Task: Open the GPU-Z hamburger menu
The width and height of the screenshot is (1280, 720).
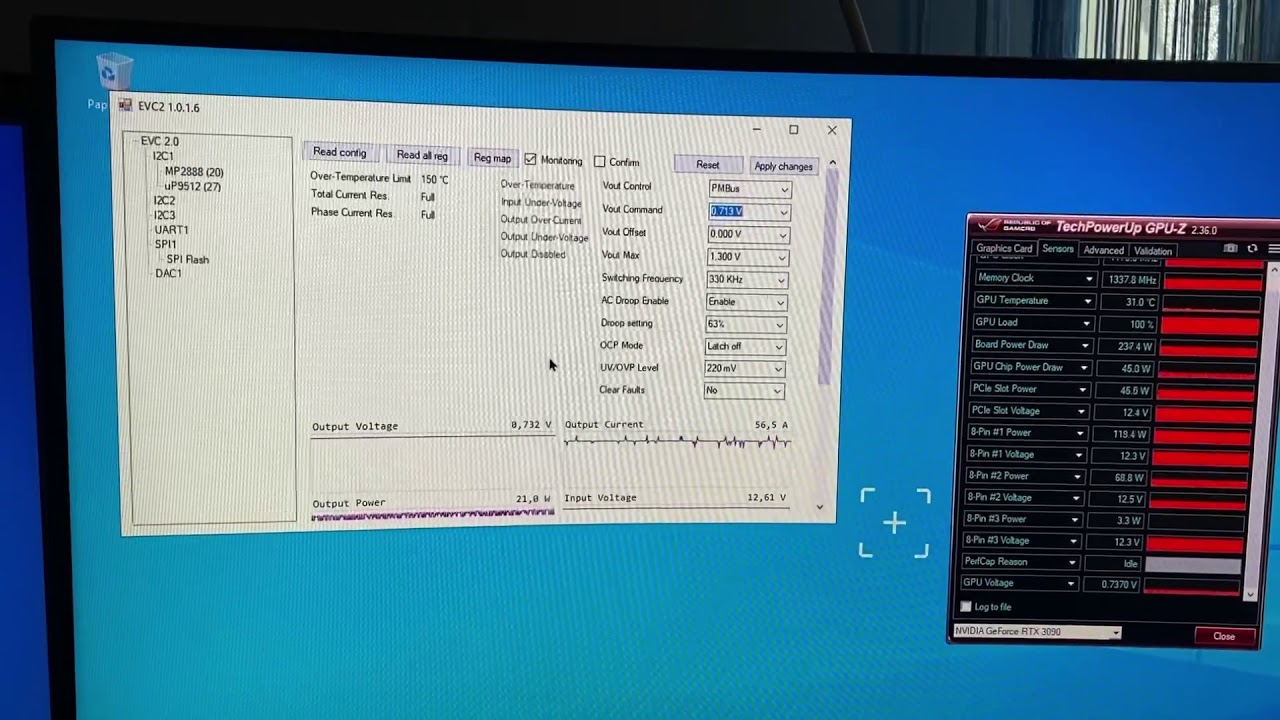Action: (1273, 248)
